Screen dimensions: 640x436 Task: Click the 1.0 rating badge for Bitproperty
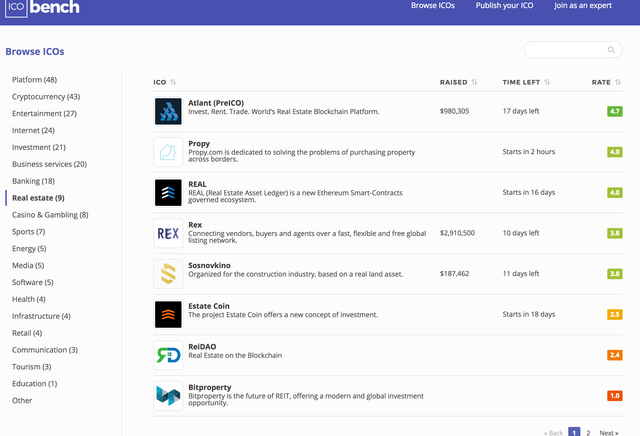615,396
